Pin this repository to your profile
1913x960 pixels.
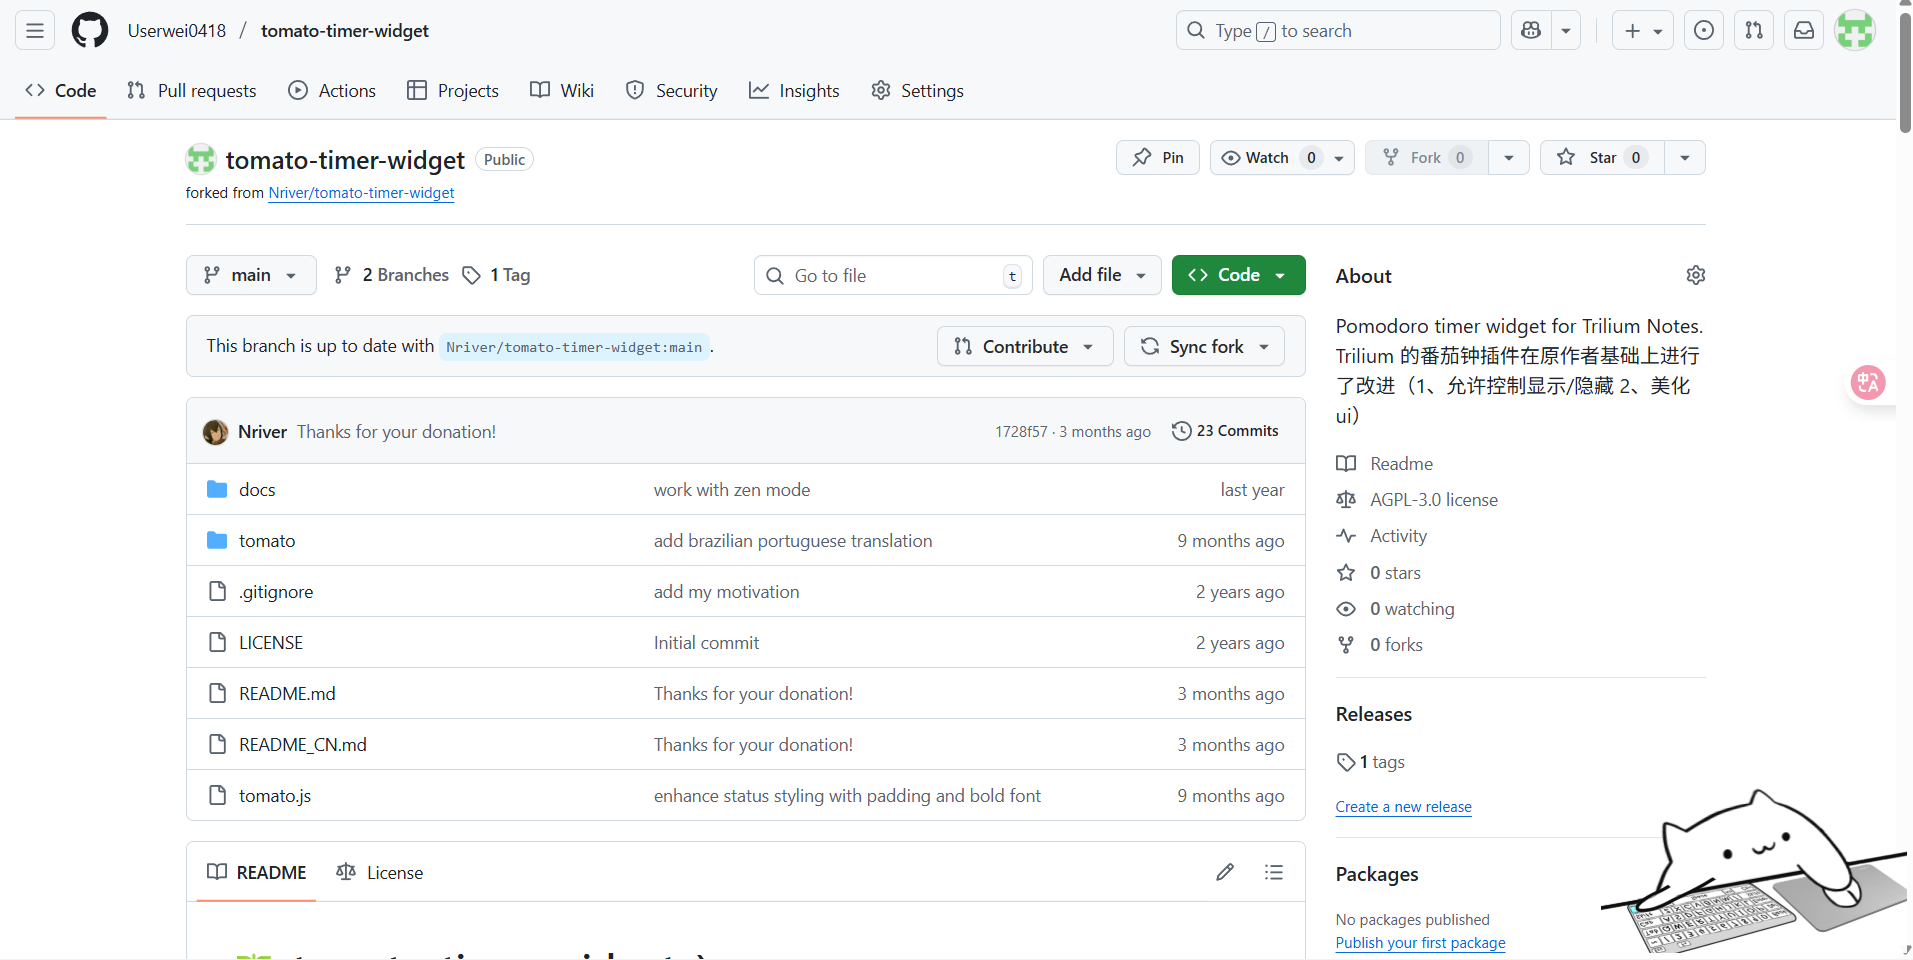click(1158, 158)
